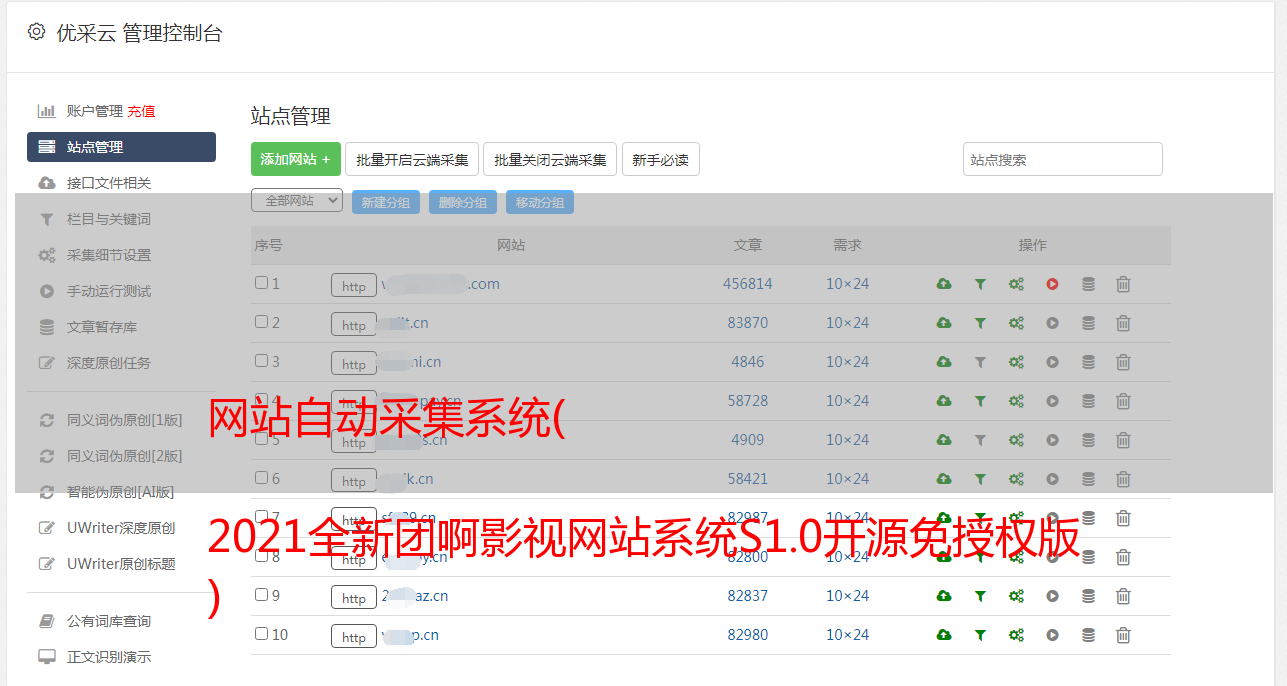Delete site 2 with its trash icon
This screenshot has width=1287, height=686.
click(x=1123, y=323)
